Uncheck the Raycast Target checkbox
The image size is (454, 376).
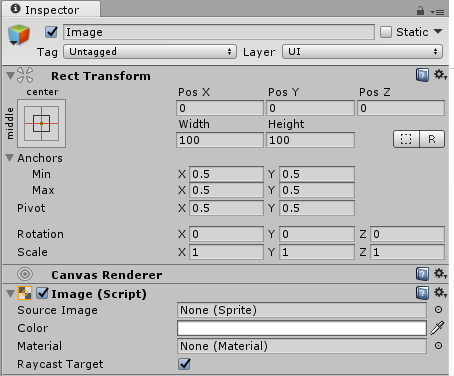184,364
